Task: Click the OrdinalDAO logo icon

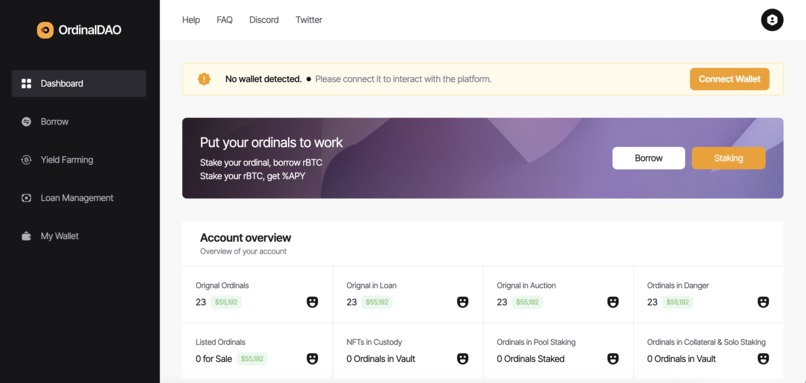Action: click(x=45, y=30)
